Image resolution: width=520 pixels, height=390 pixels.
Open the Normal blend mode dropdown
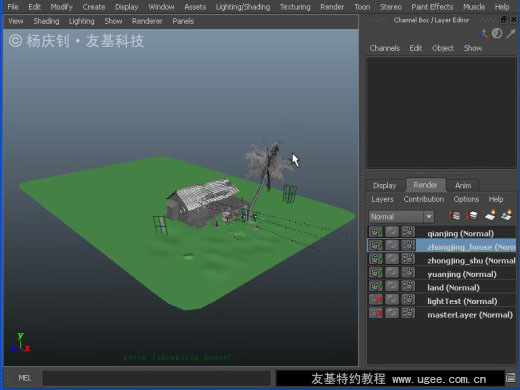click(401, 217)
